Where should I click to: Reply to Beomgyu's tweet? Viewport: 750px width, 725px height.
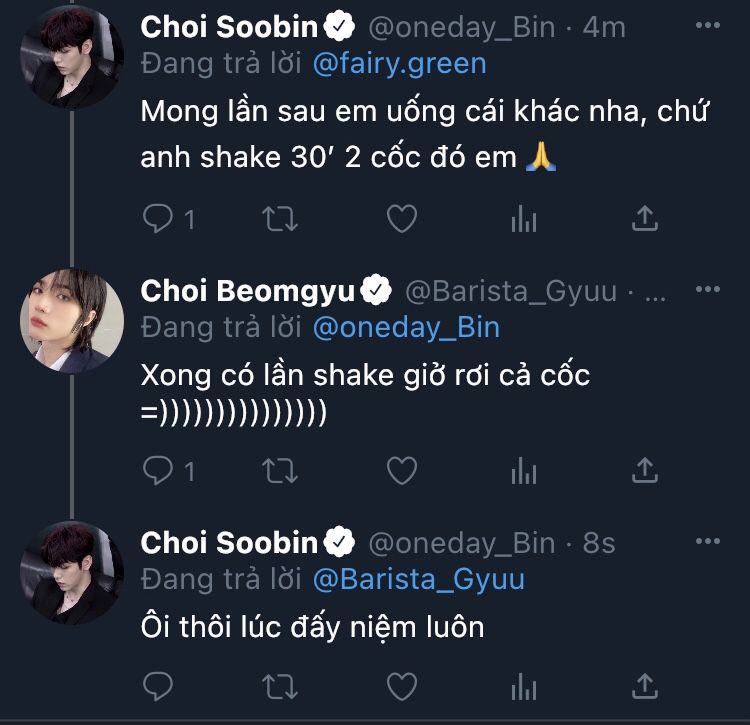pyautogui.click(x=158, y=470)
